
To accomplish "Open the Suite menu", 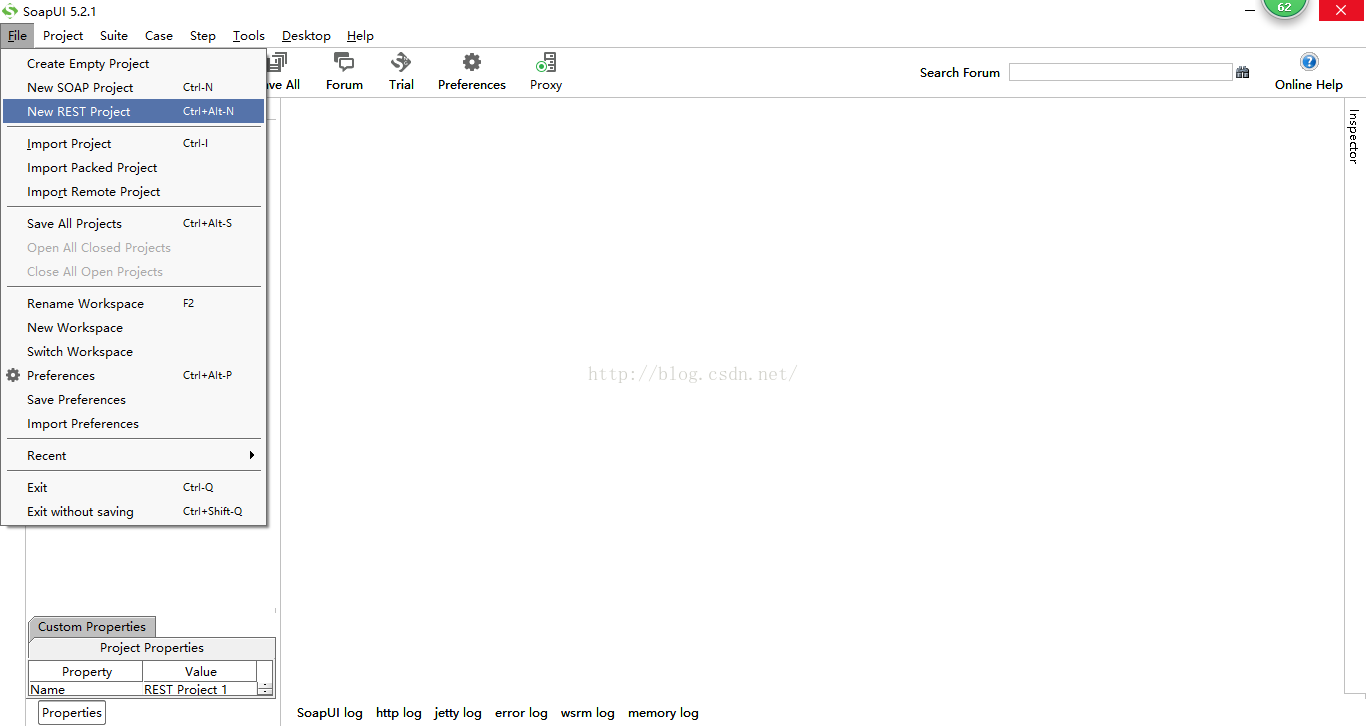I will pos(114,35).
